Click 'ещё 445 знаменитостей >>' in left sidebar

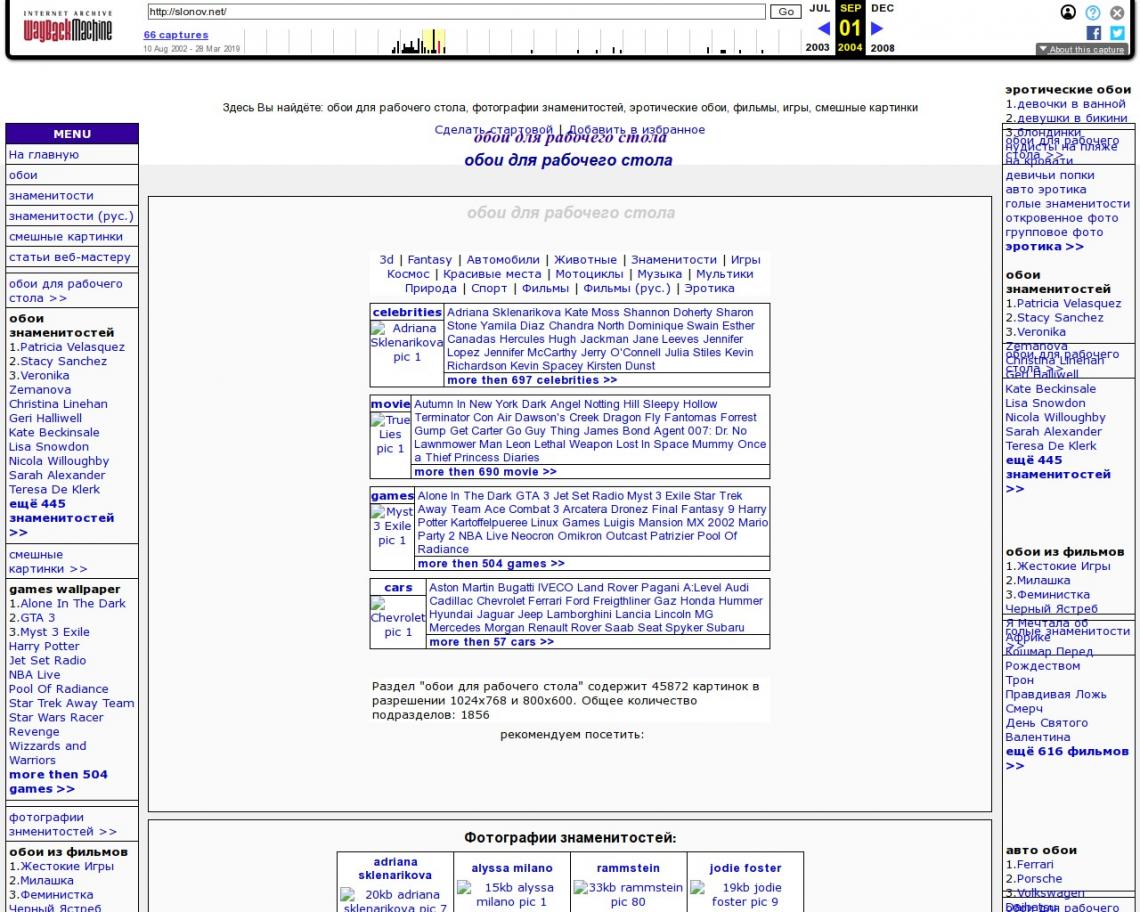62,518
